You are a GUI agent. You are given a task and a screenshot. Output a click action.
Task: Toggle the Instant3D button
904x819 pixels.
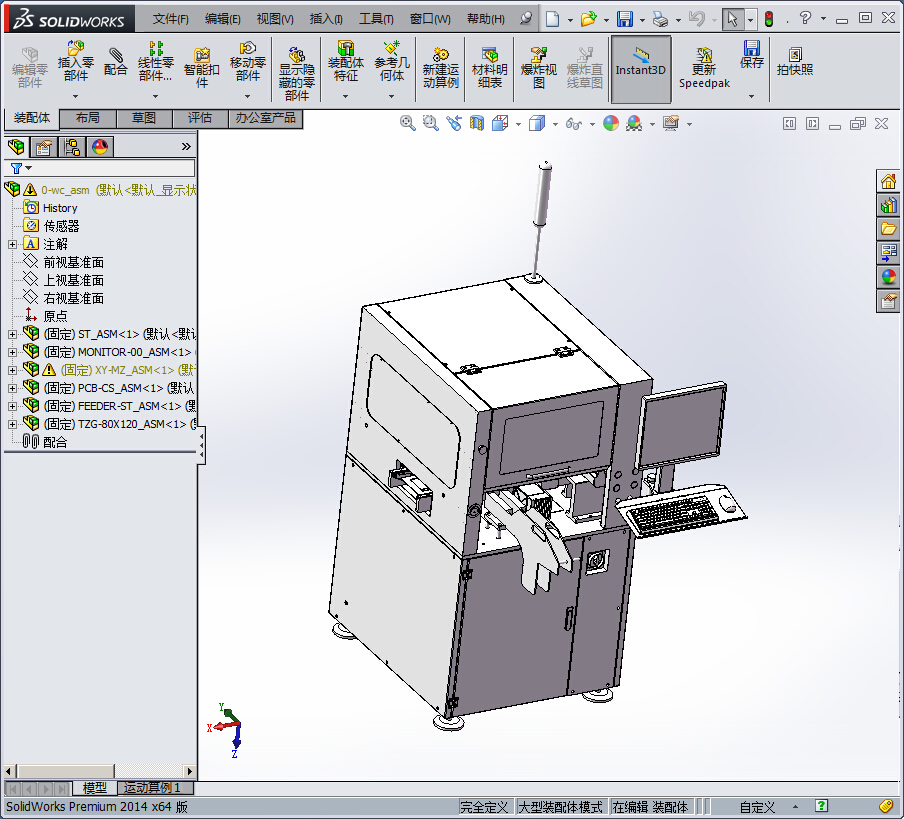pyautogui.click(x=640, y=69)
